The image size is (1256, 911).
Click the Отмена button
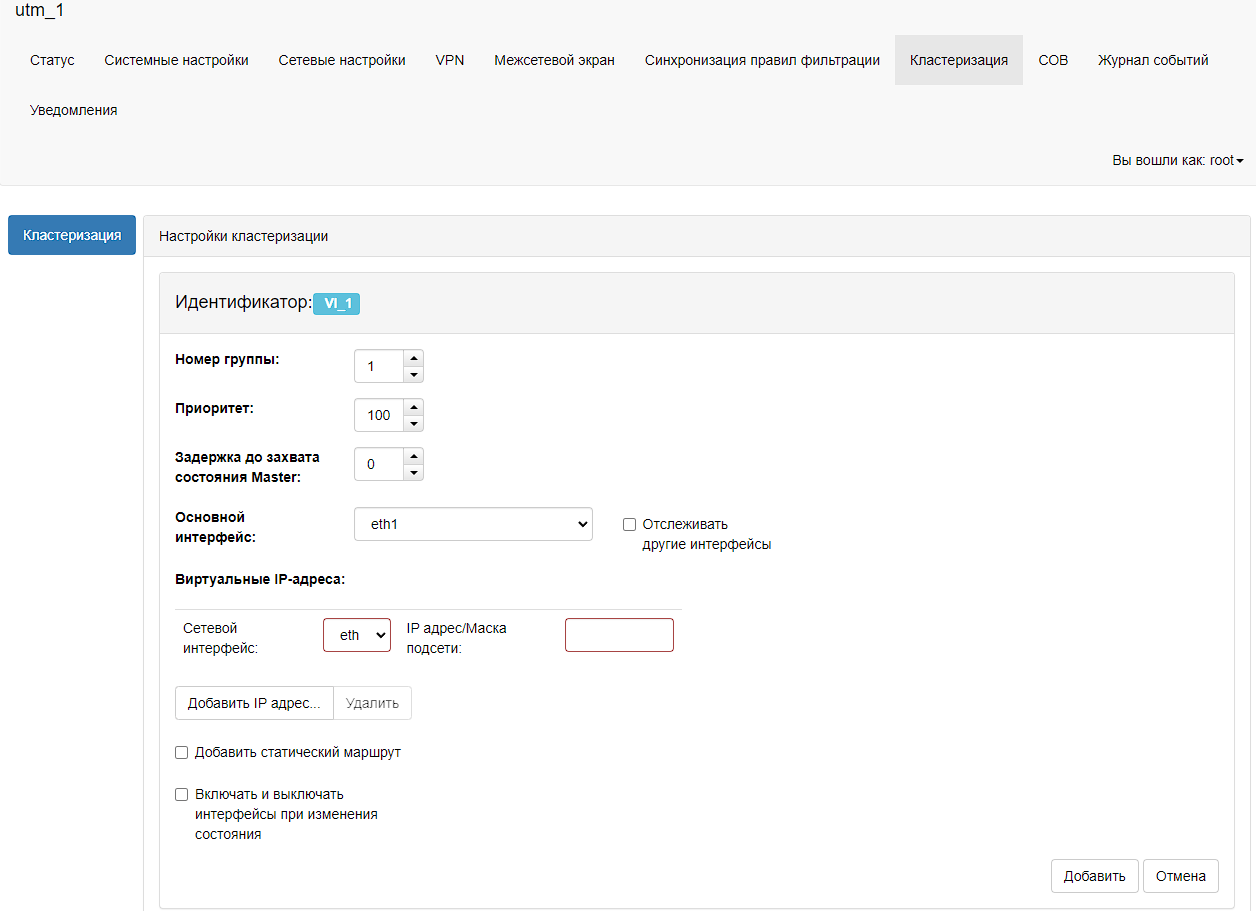click(1180, 876)
